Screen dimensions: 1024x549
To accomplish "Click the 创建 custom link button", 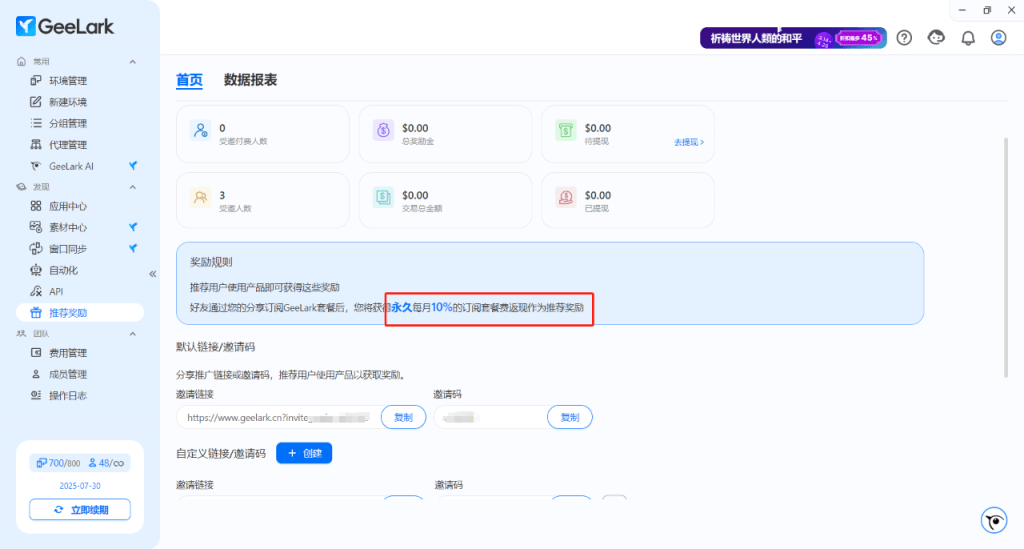I will coord(304,453).
